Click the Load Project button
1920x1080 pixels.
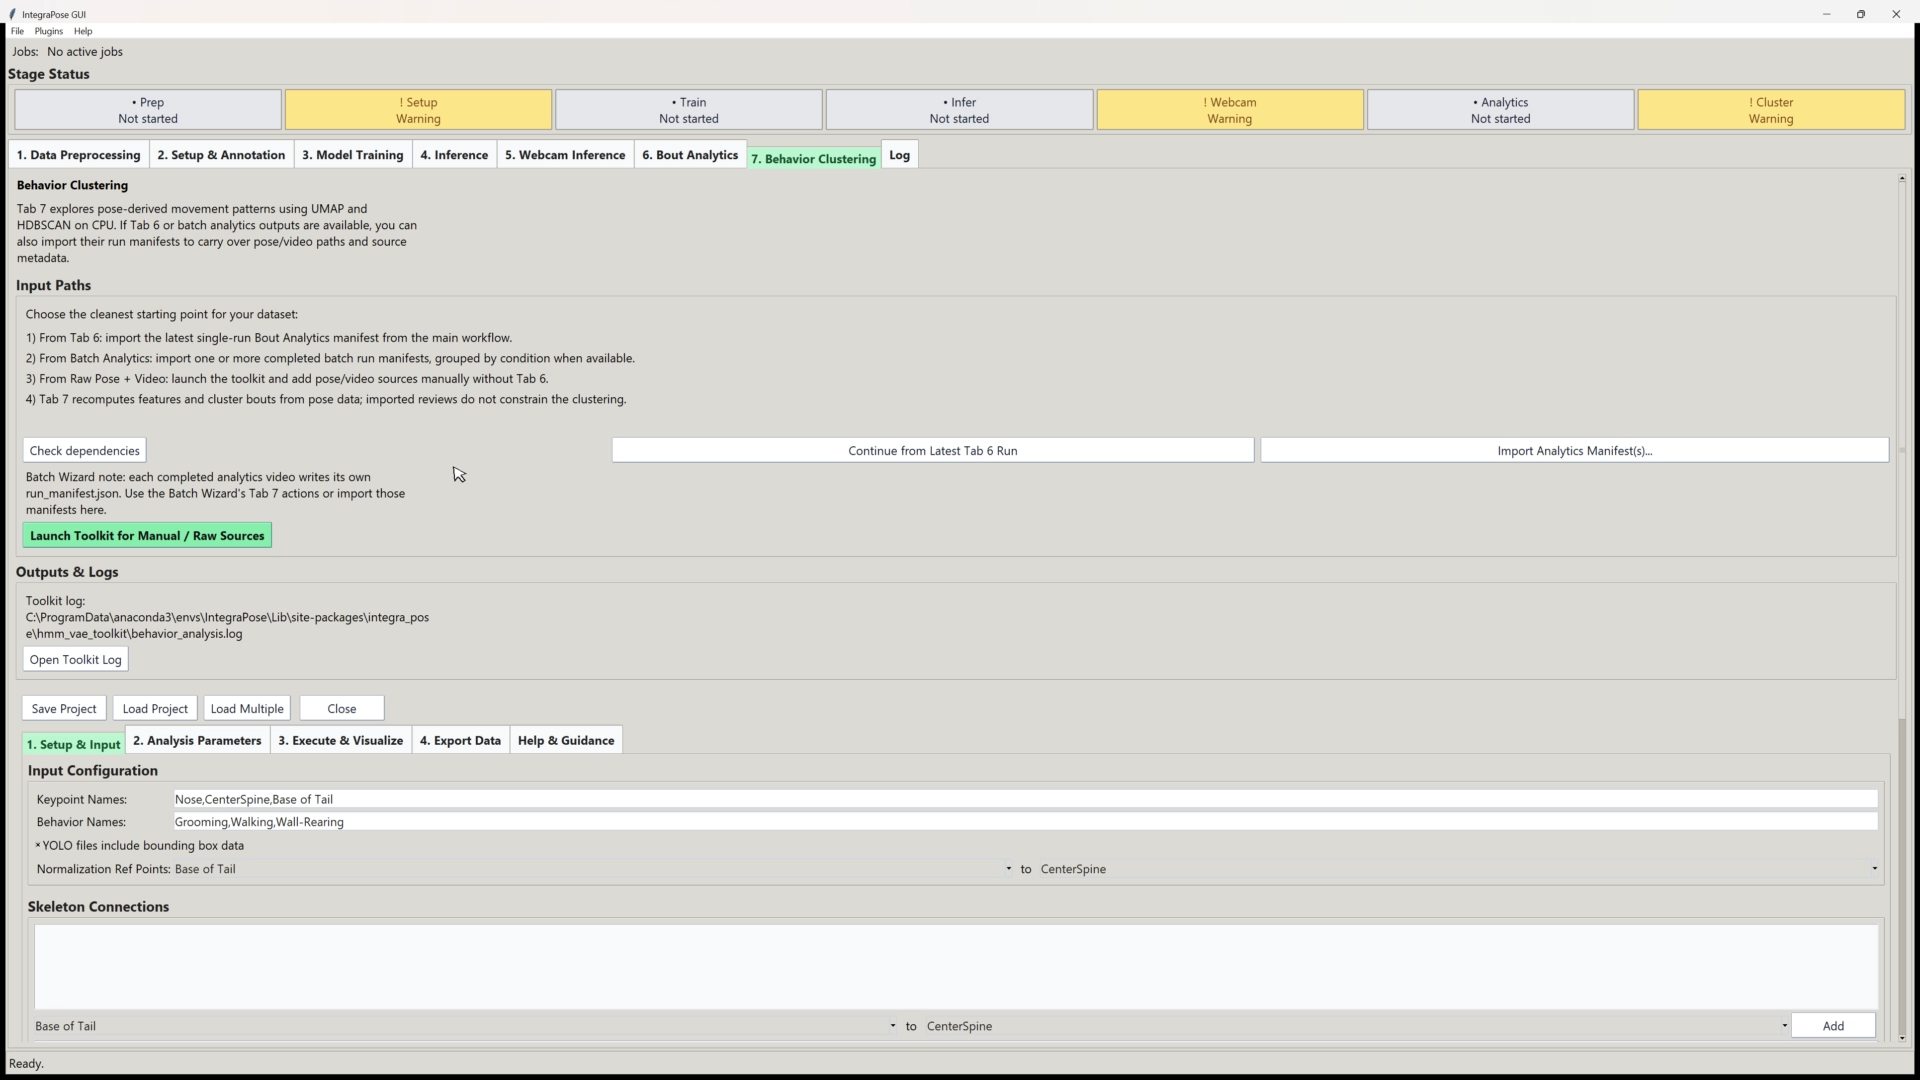(155, 709)
